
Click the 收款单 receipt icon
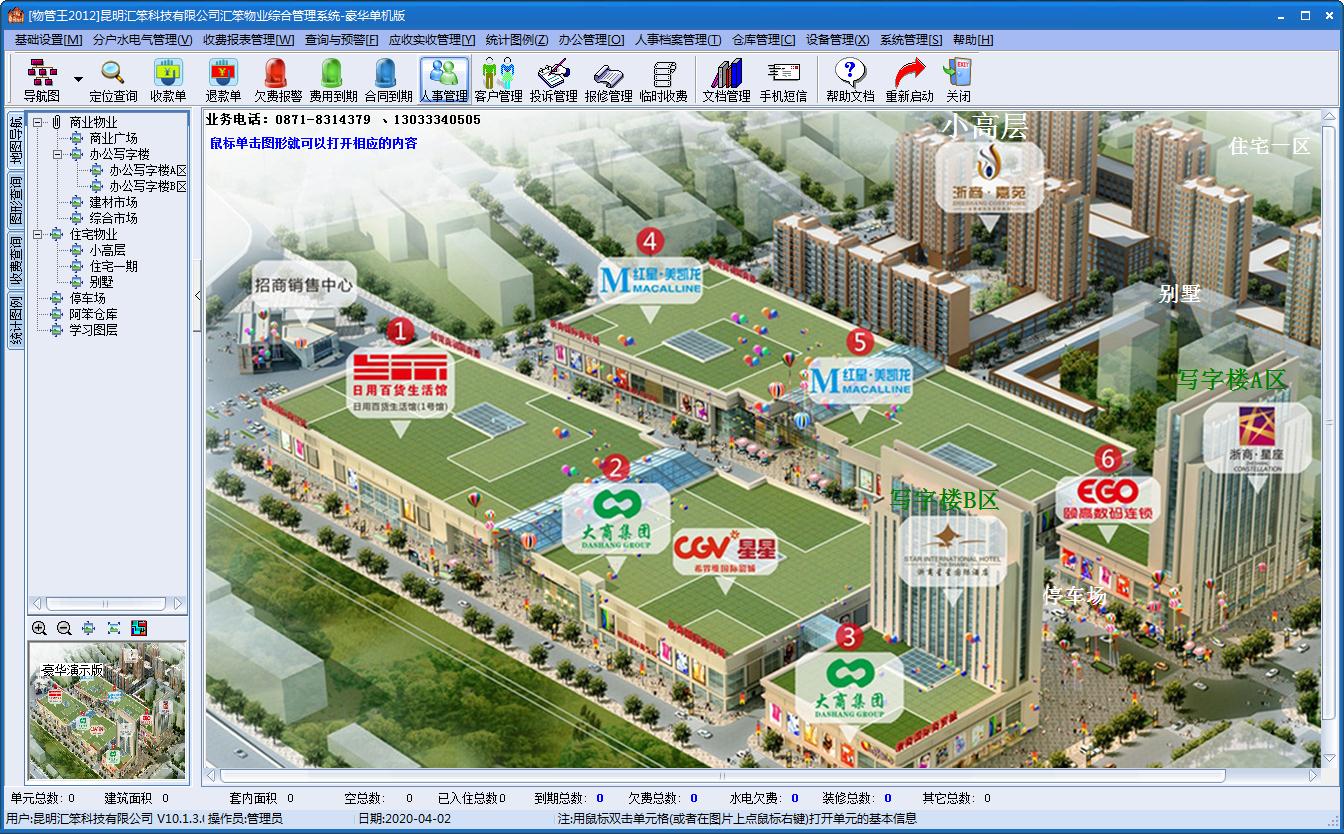click(168, 80)
